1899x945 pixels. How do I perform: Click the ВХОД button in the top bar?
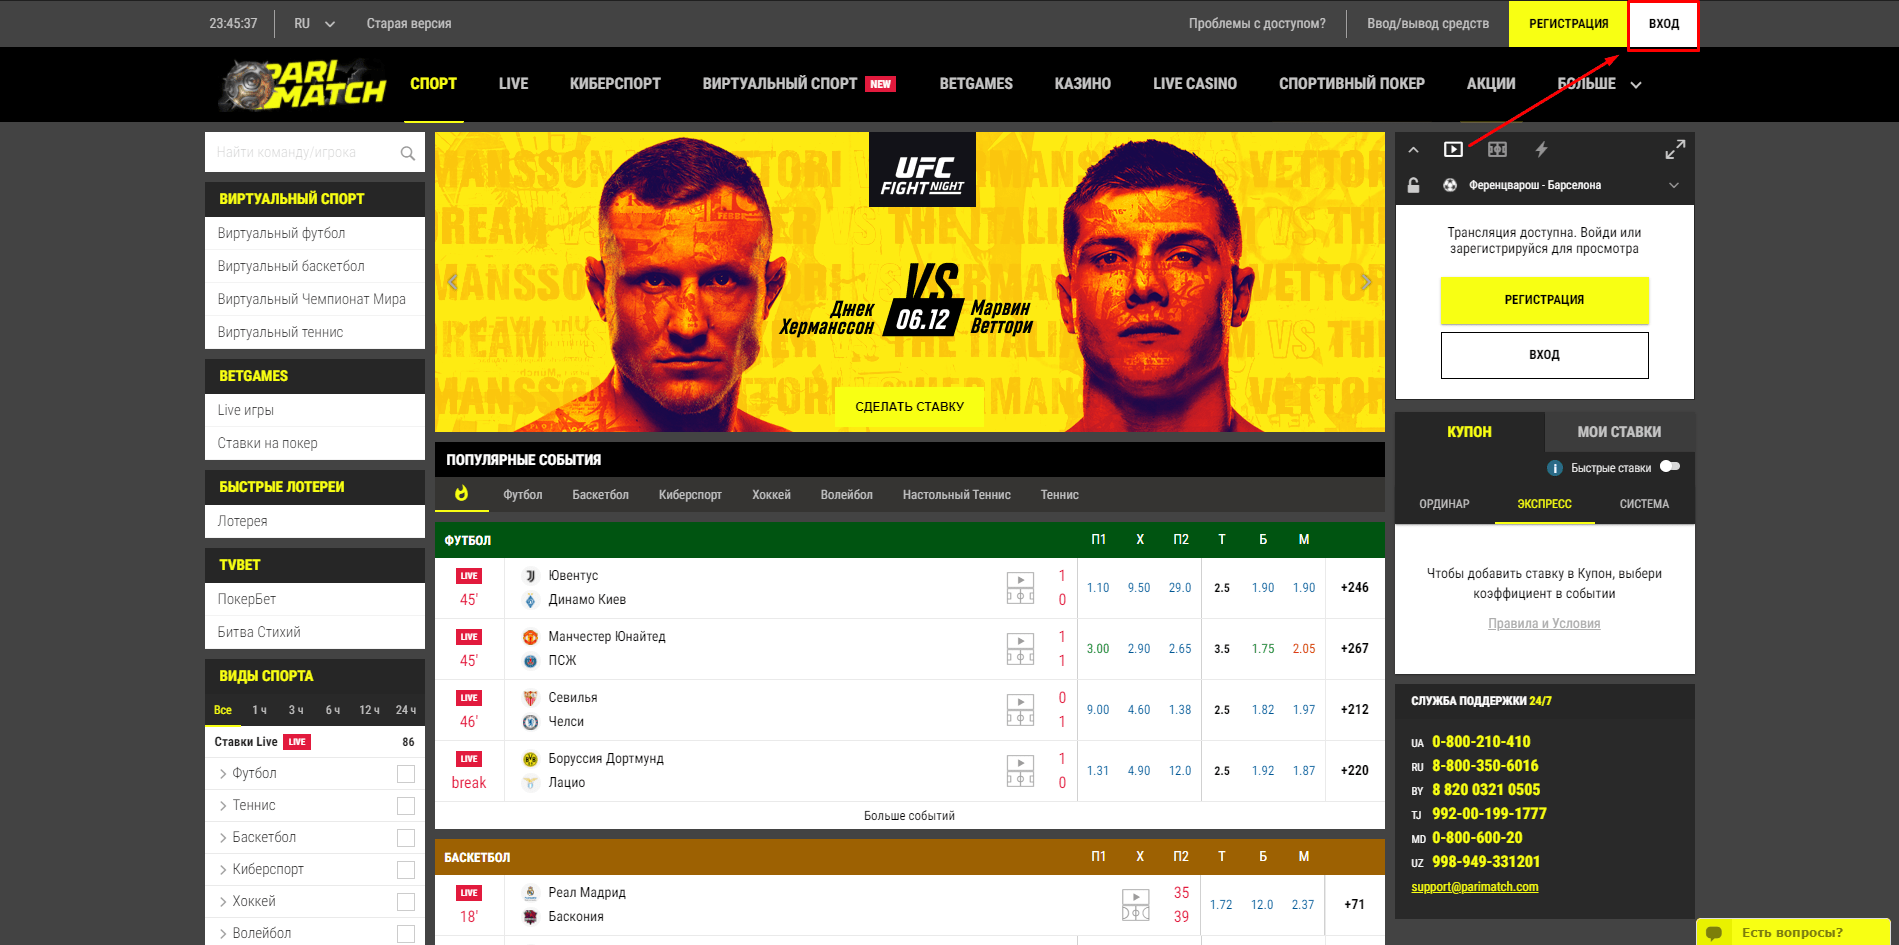(x=1663, y=24)
